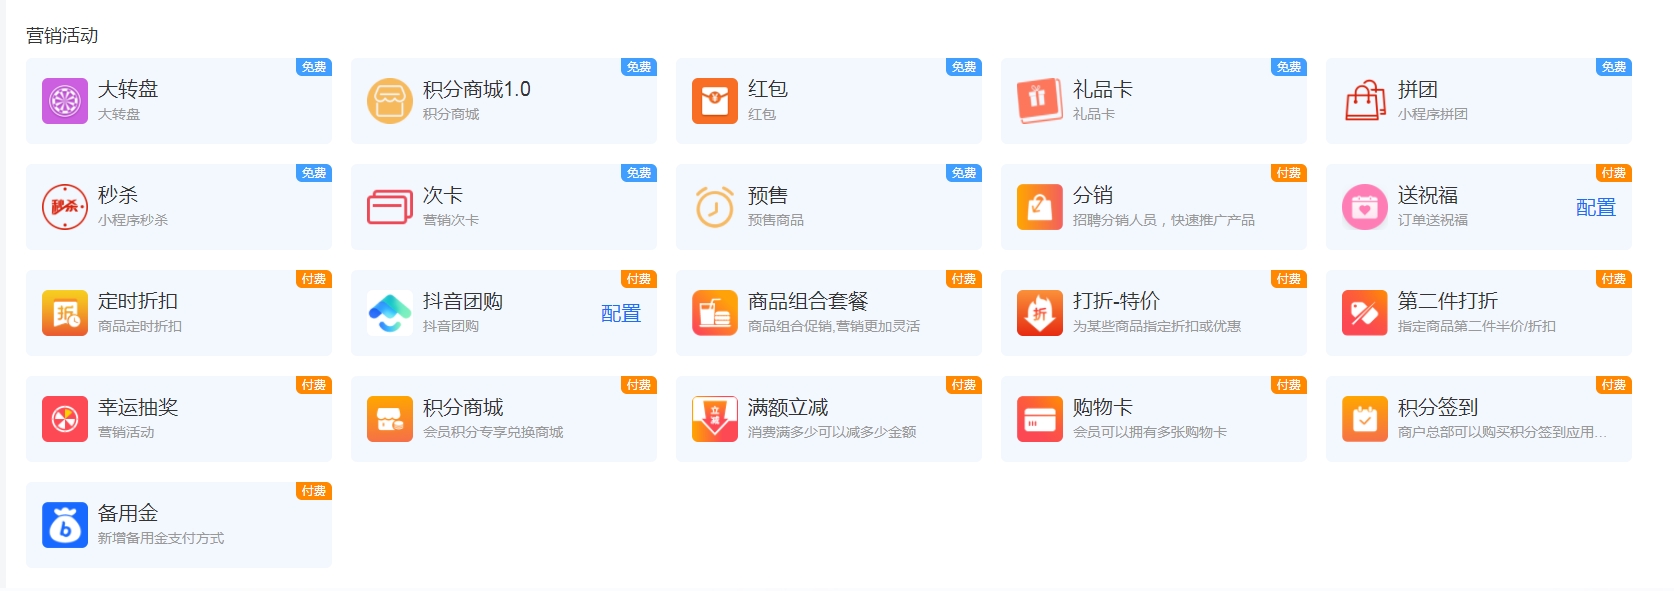The width and height of the screenshot is (1674, 591).
Task: Select the 红包 red envelope icon
Action: pyautogui.click(x=715, y=101)
